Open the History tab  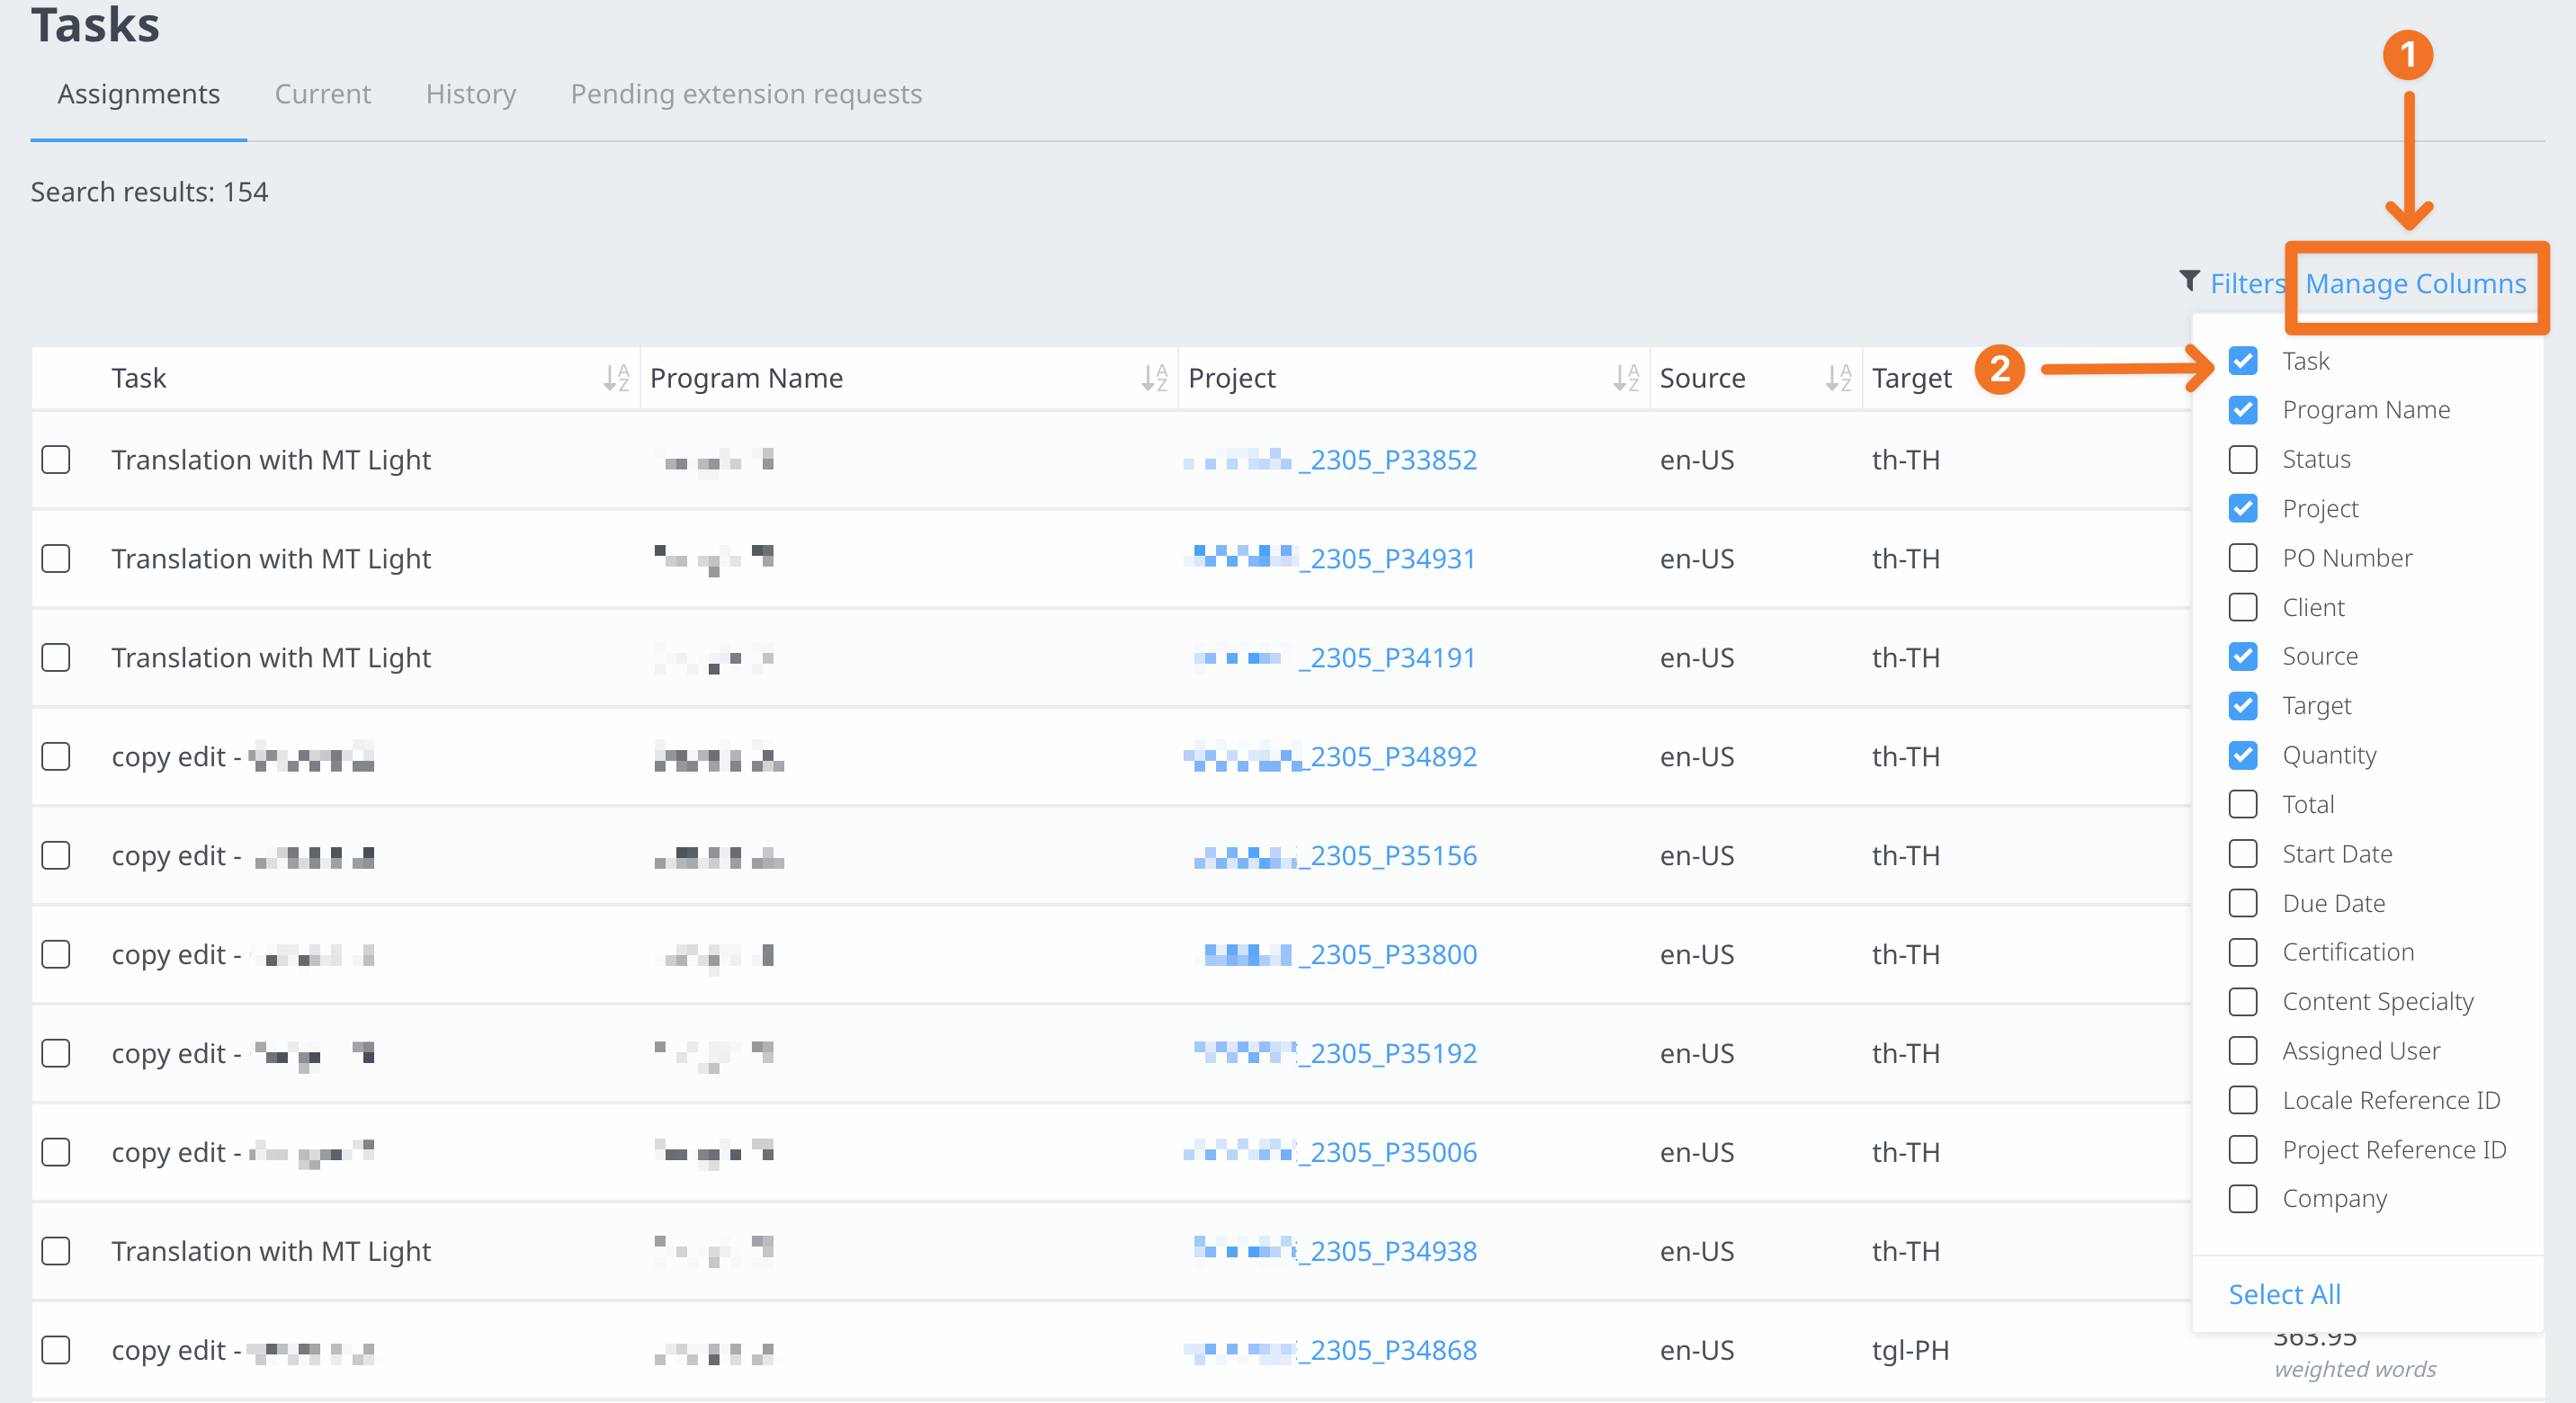point(471,94)
